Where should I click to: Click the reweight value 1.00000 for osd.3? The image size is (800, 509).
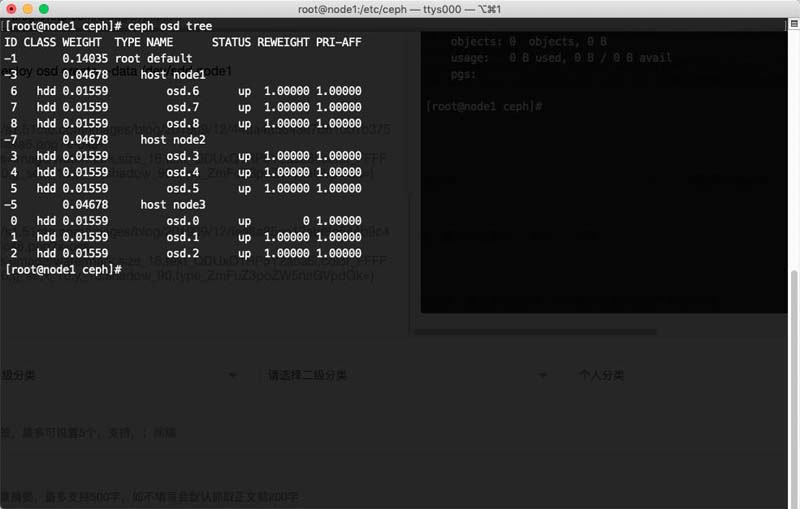coord(286,156)
